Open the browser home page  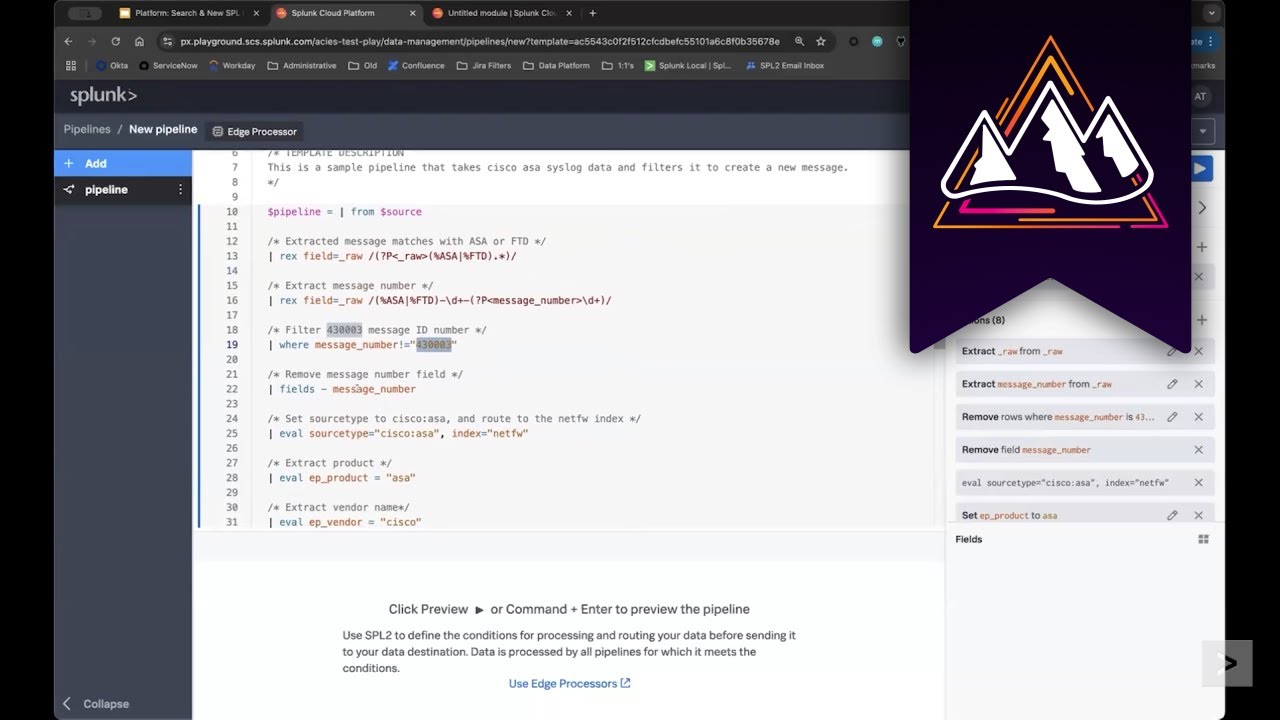click(140, 41)
